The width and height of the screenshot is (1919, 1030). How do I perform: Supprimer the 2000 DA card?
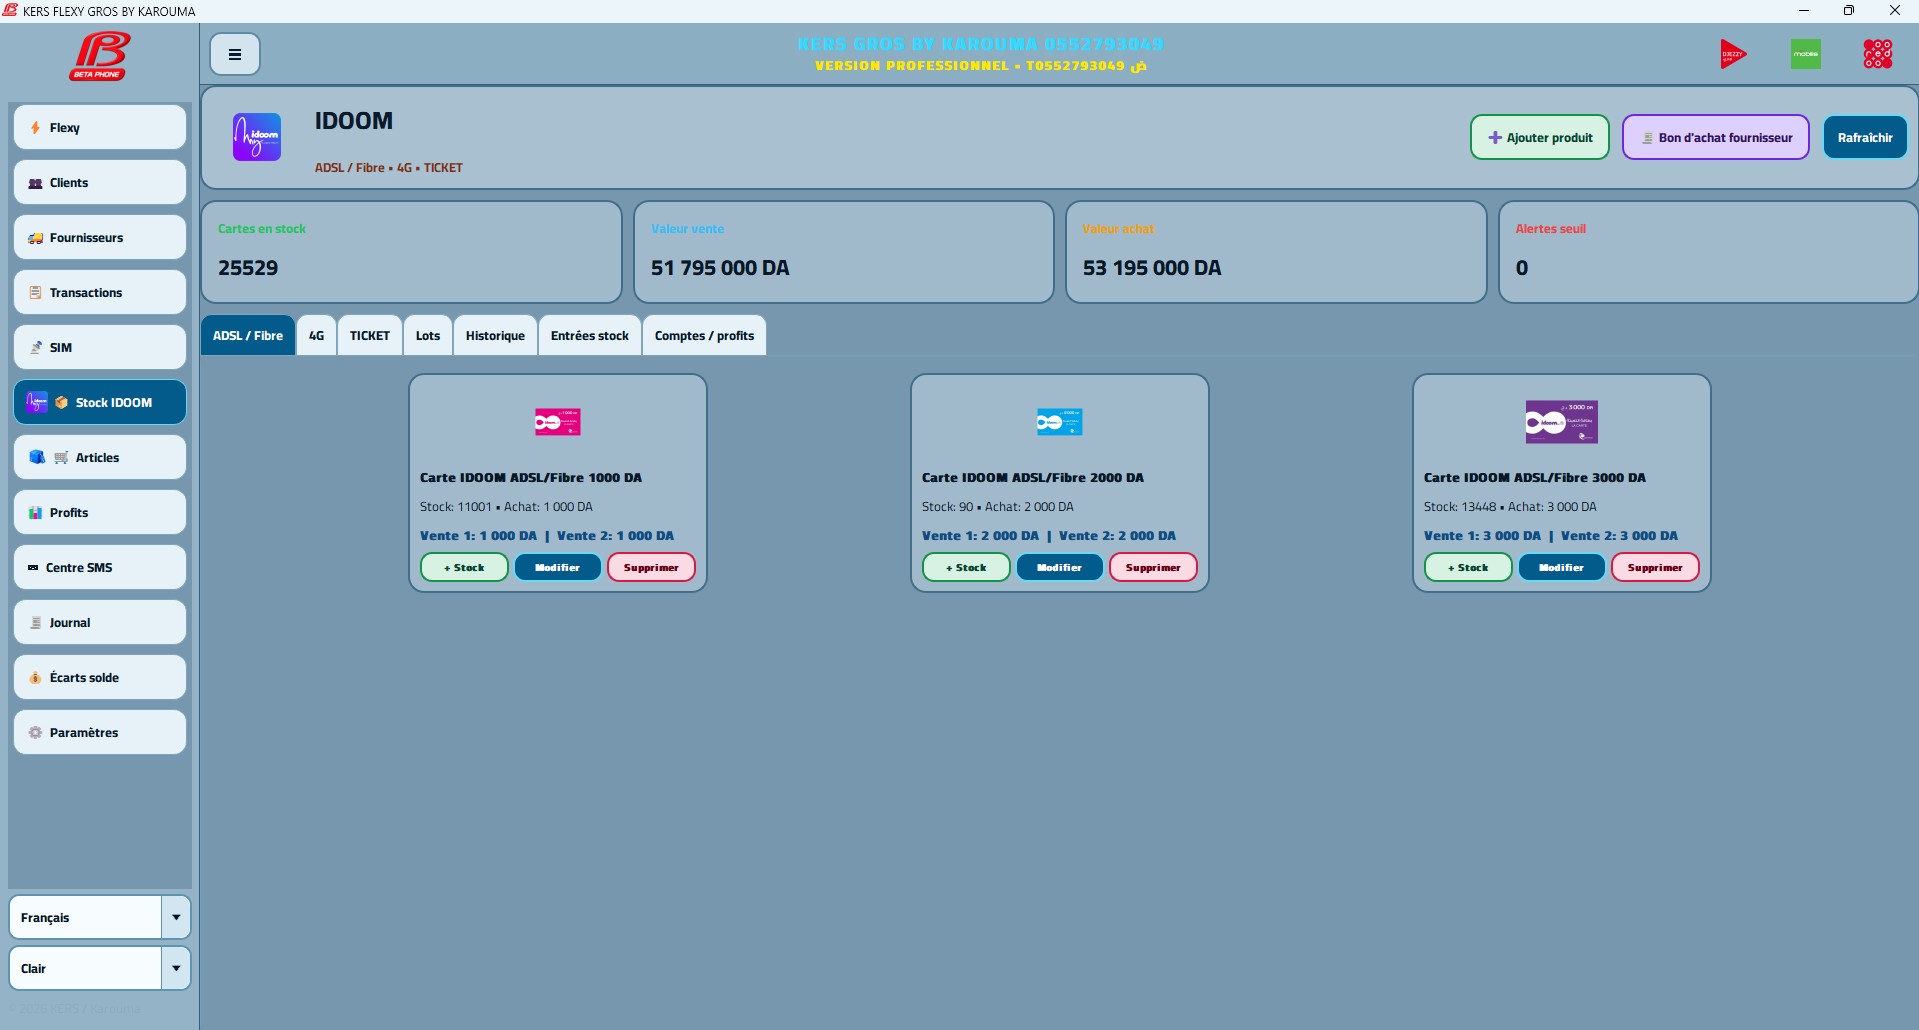(1153, 567)
